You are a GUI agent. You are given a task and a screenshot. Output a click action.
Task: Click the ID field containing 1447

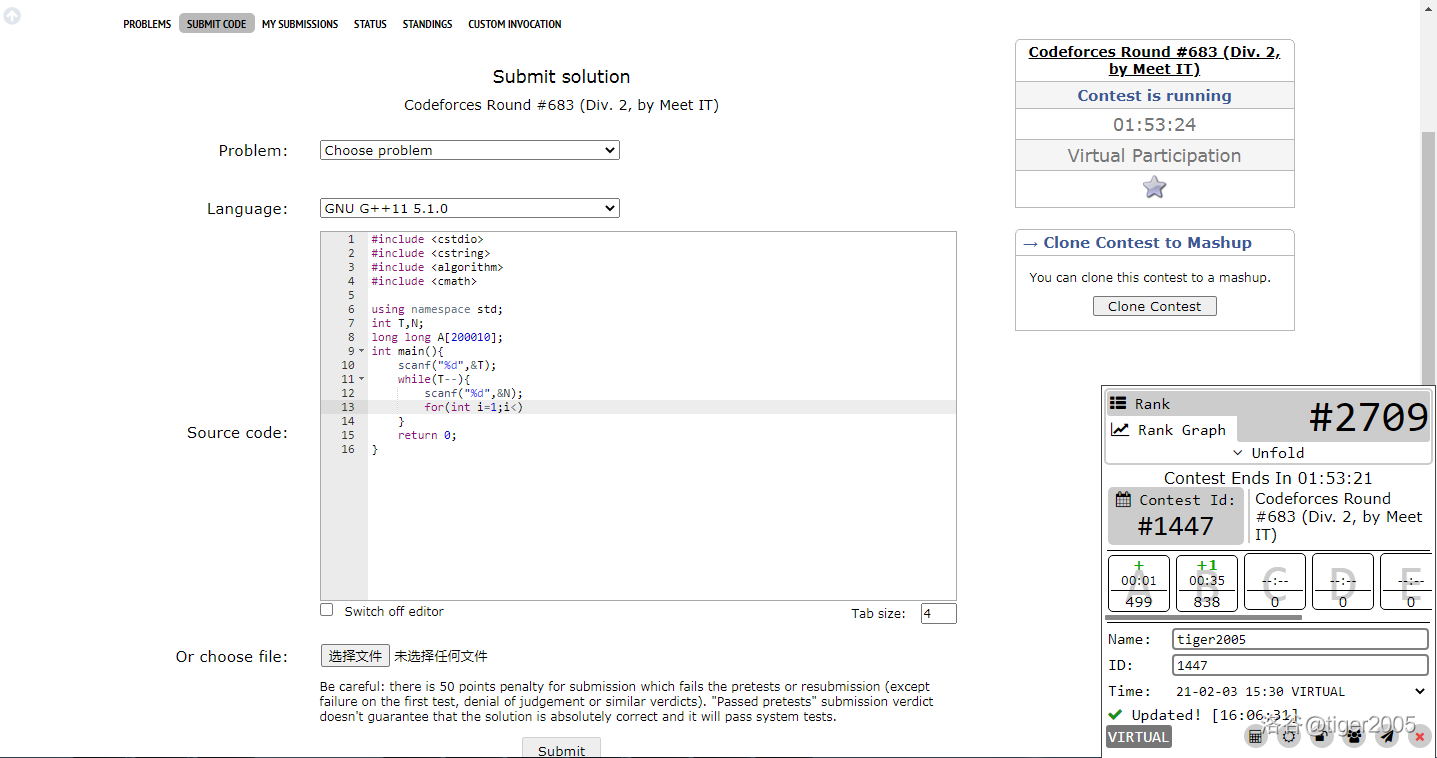[x=1300, y=665]
